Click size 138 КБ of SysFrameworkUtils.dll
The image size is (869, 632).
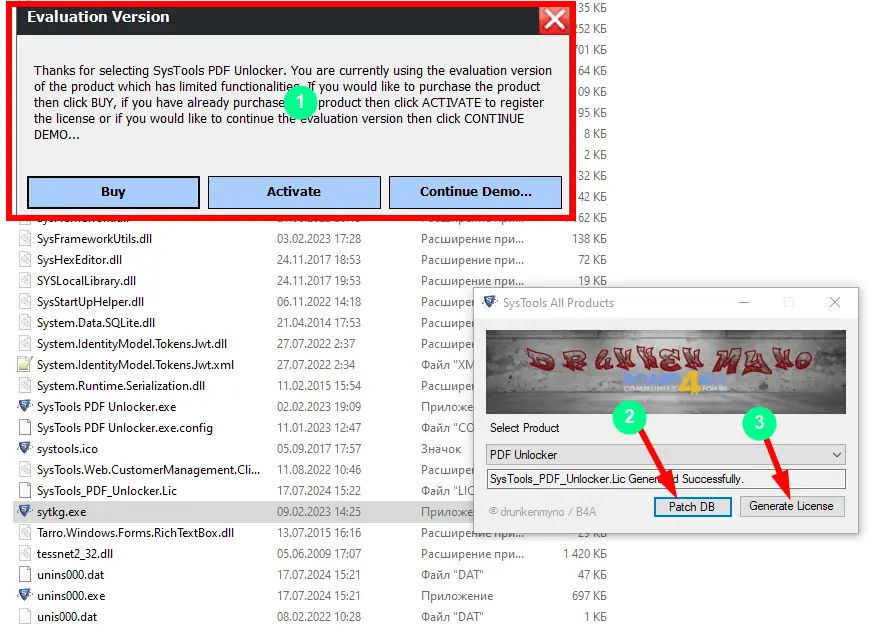589,239
